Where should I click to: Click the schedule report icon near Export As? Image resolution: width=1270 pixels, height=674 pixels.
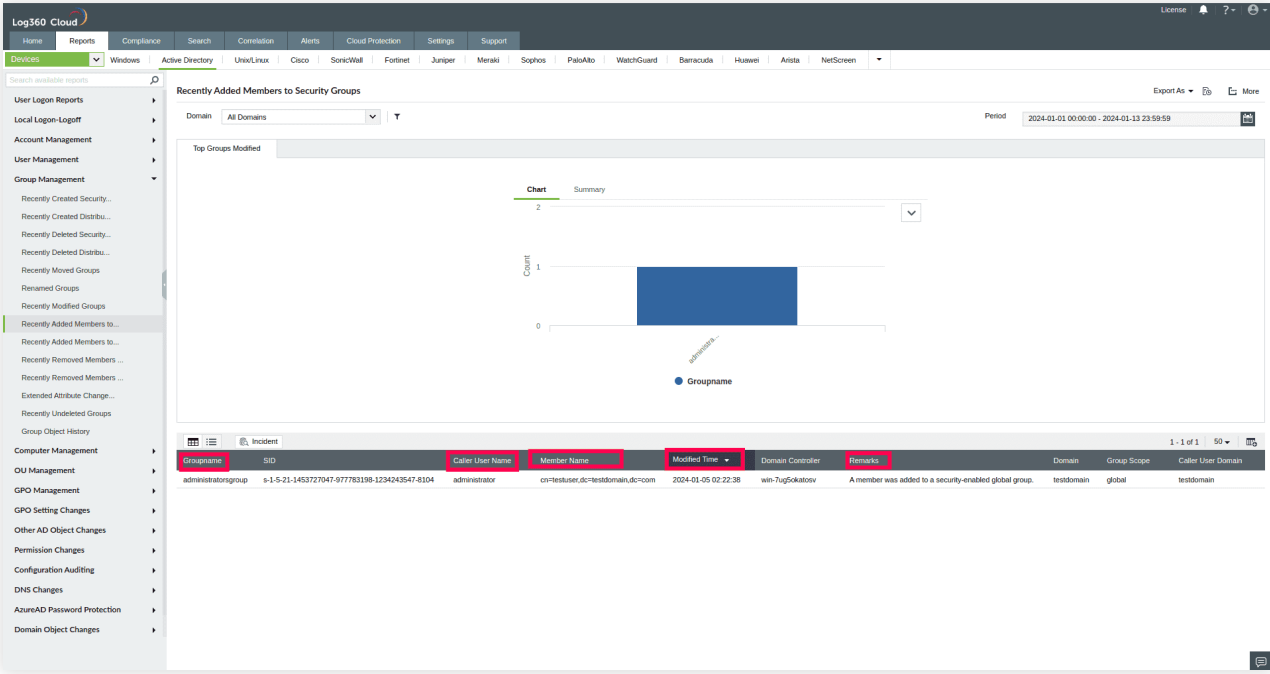1207,91
